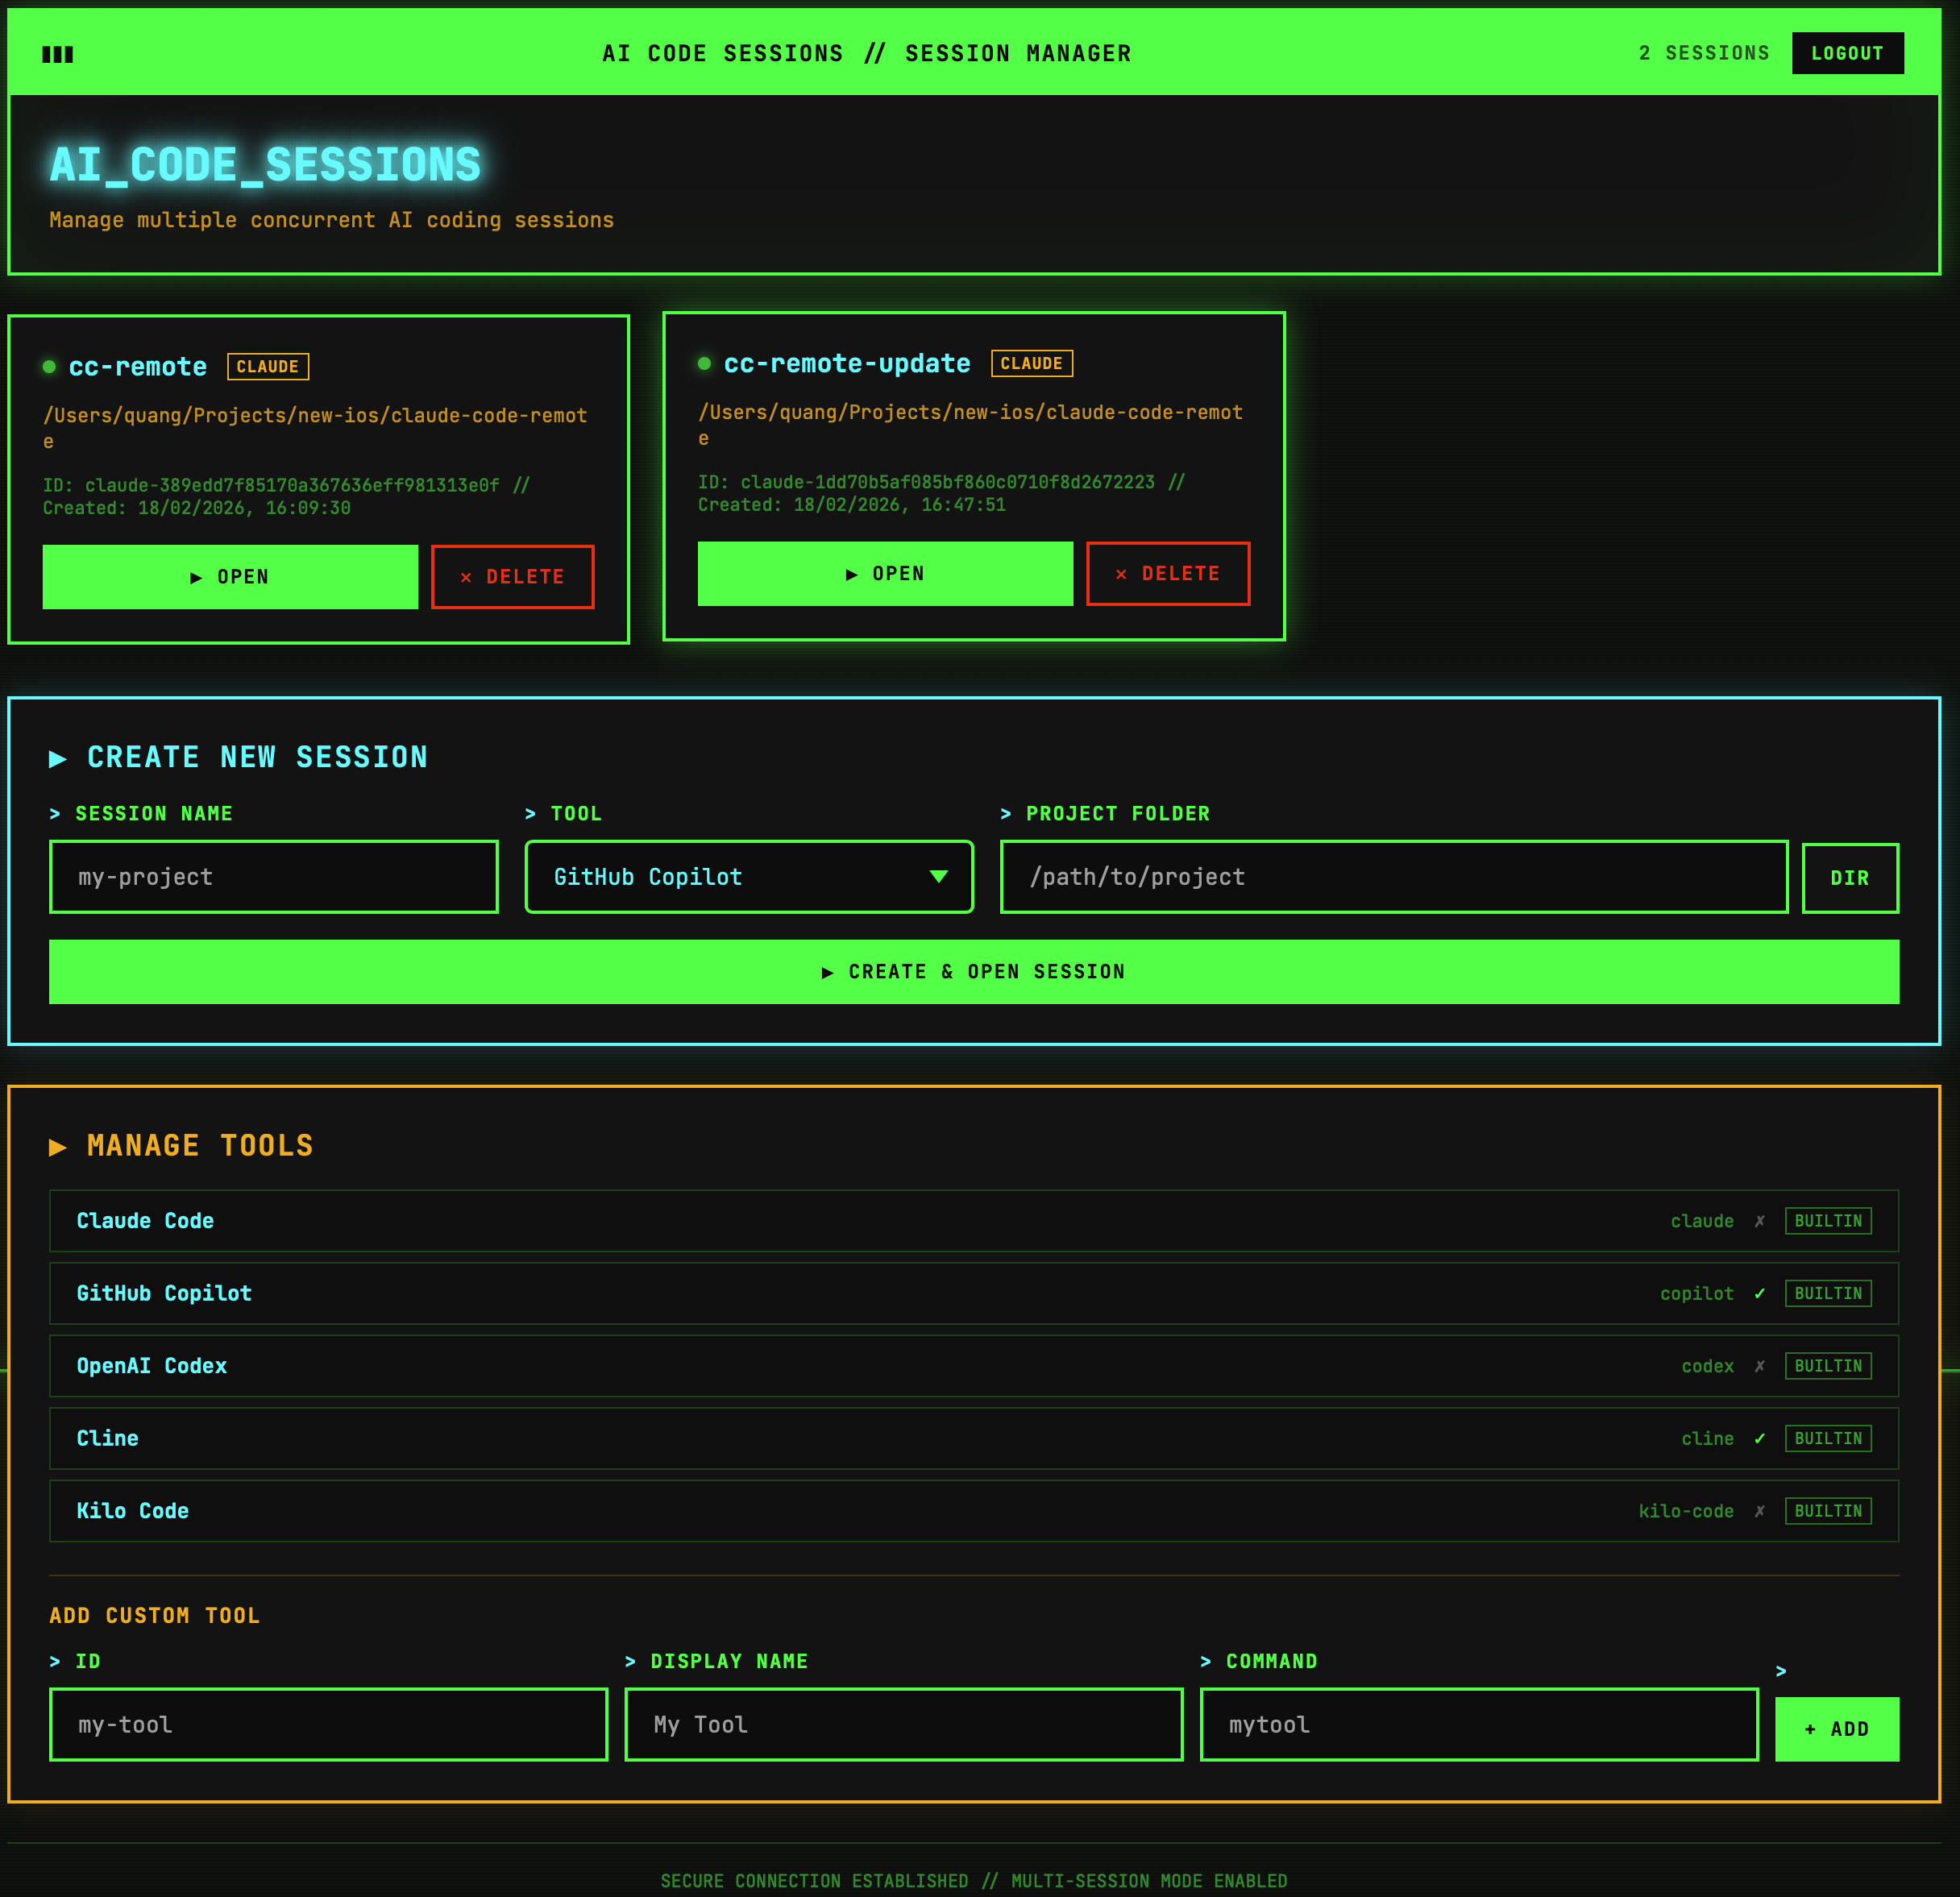The image size is (1960, 1897).
Task: Click the LOGOUT button
Action: 1847,53
